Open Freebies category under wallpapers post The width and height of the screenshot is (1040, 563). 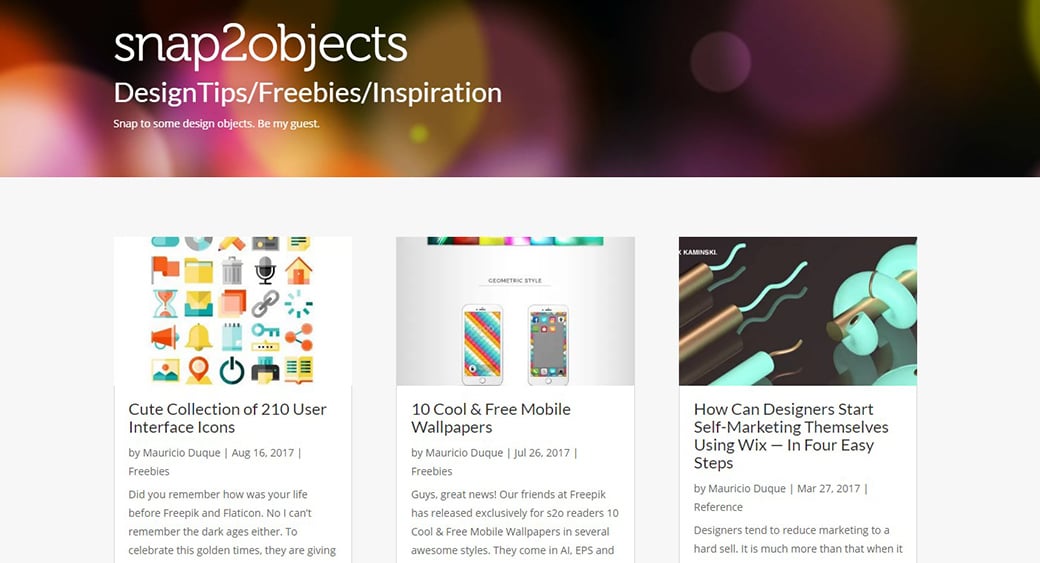(x=431, y=471)
